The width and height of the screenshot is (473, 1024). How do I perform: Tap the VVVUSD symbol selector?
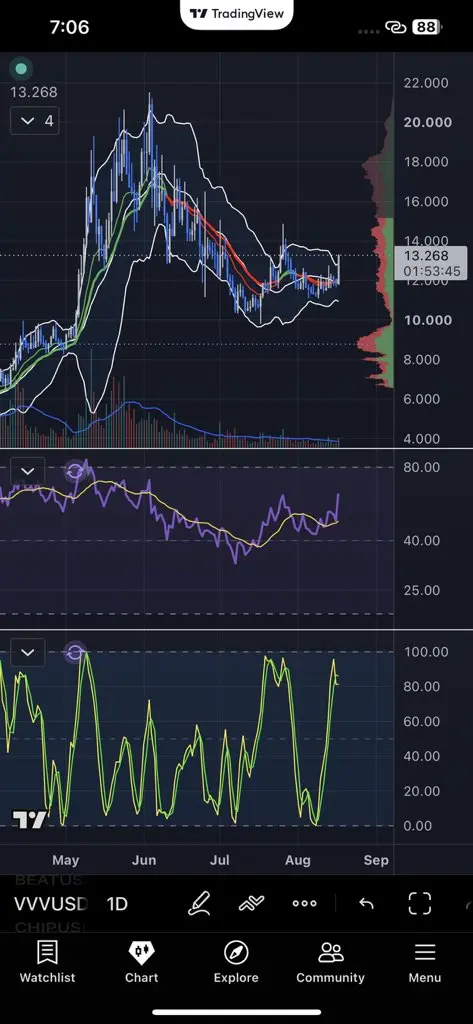click(x=51, y=904)
